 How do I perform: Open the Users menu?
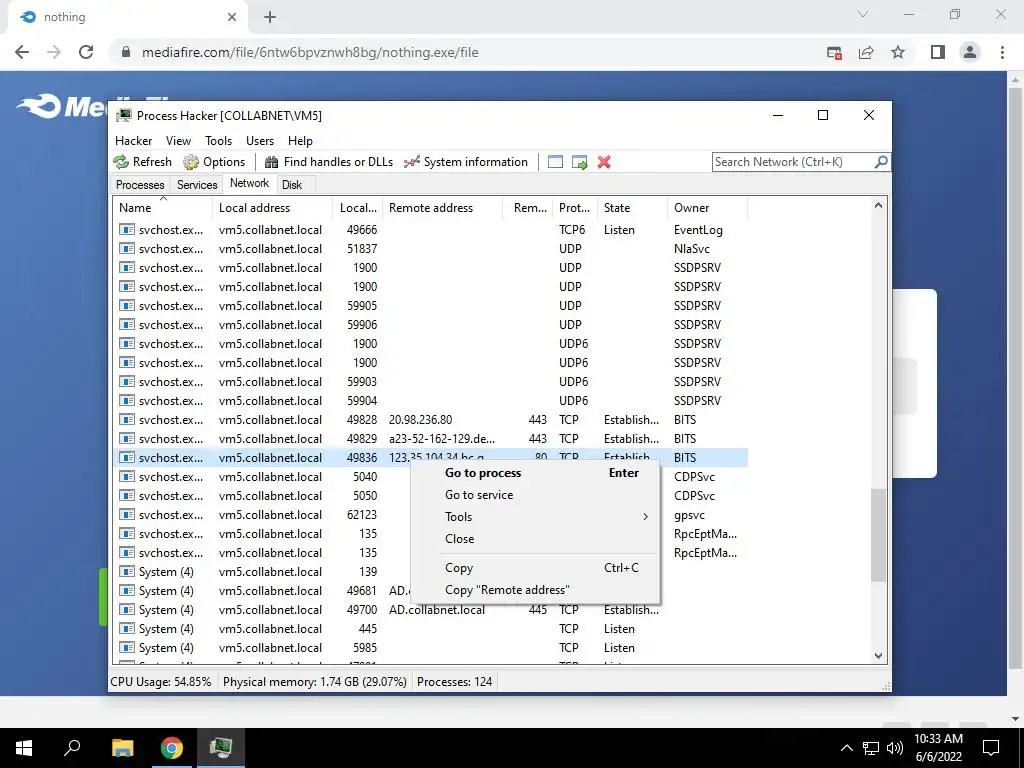260,140
